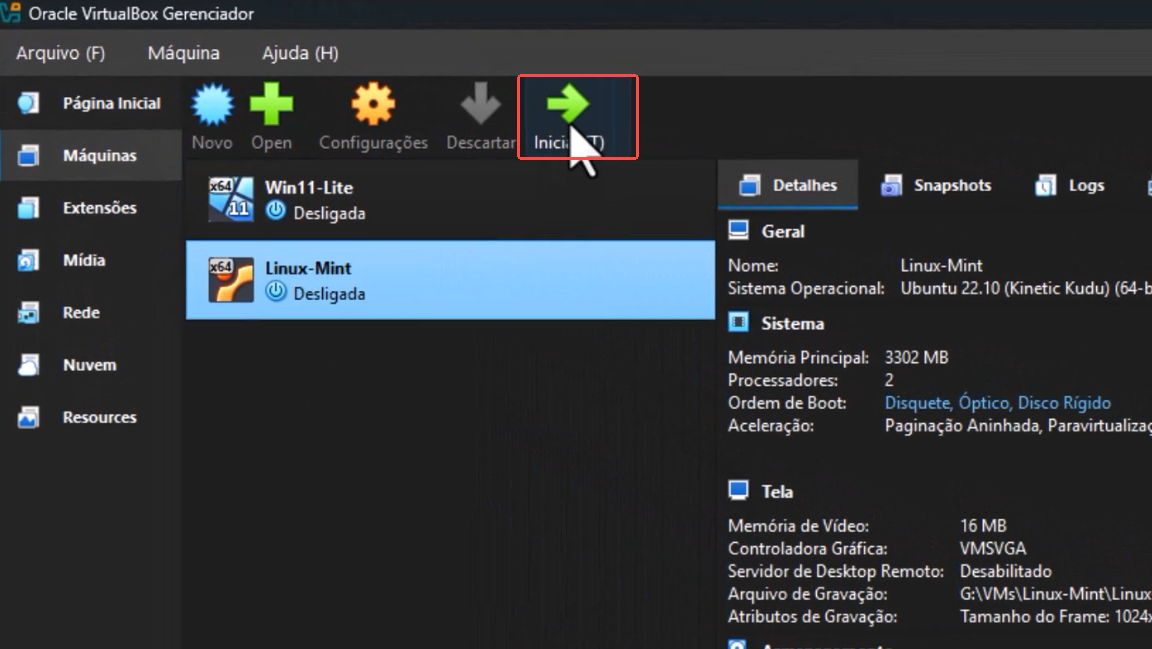This screenshot has height=649, width=1152.
Task: Click the Desabilitado remote desktop value
Action: point(1005,571)
